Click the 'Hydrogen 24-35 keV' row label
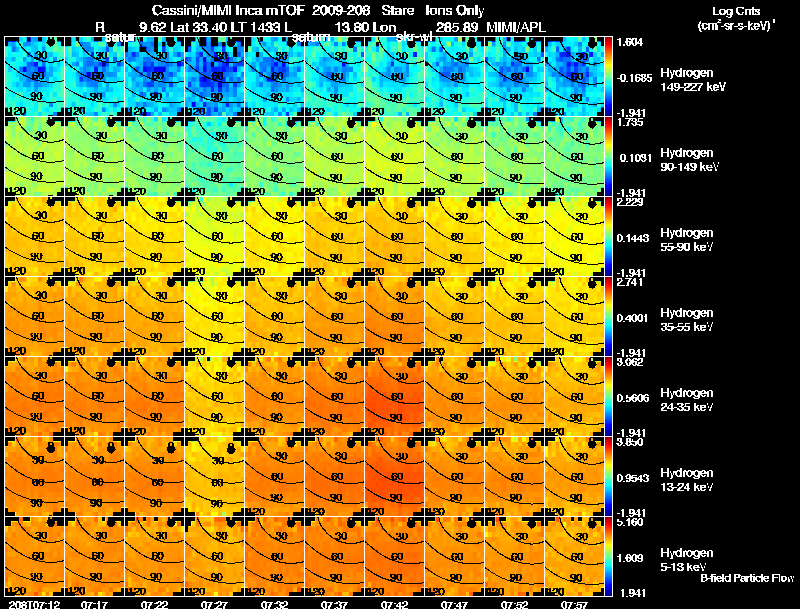Viewport: 800px width, 609px height. [687, 400]
